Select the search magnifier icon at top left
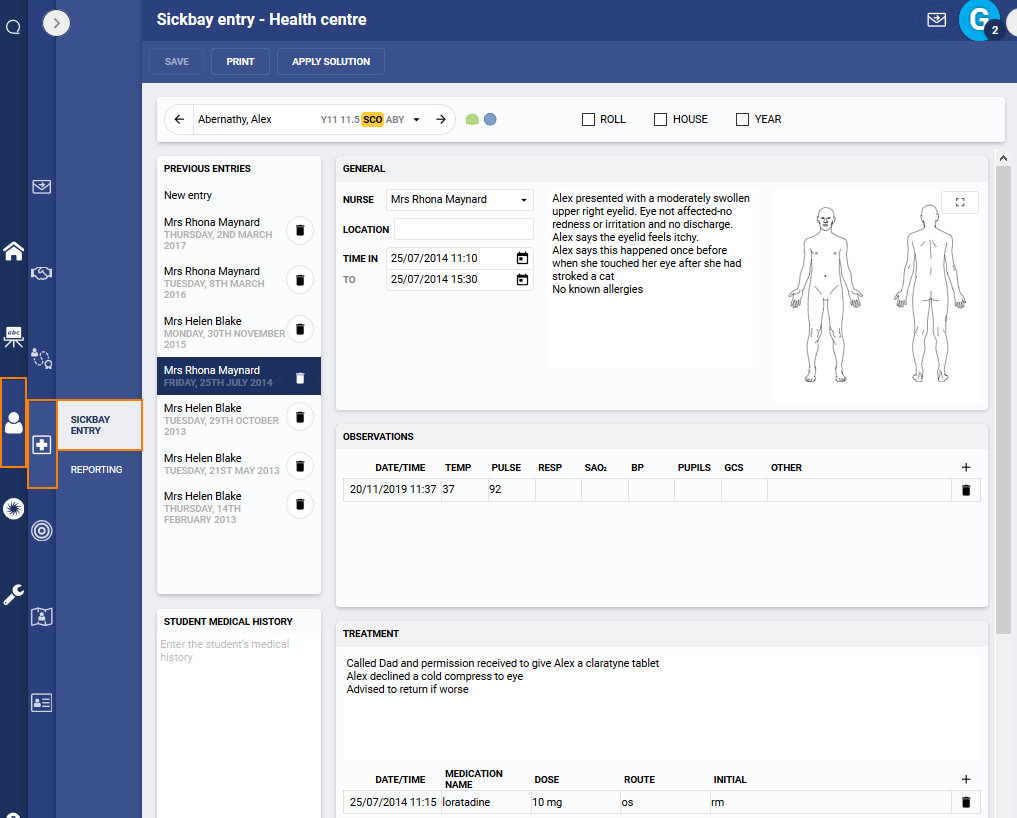 pyautogui.click(x=13, y=26)
